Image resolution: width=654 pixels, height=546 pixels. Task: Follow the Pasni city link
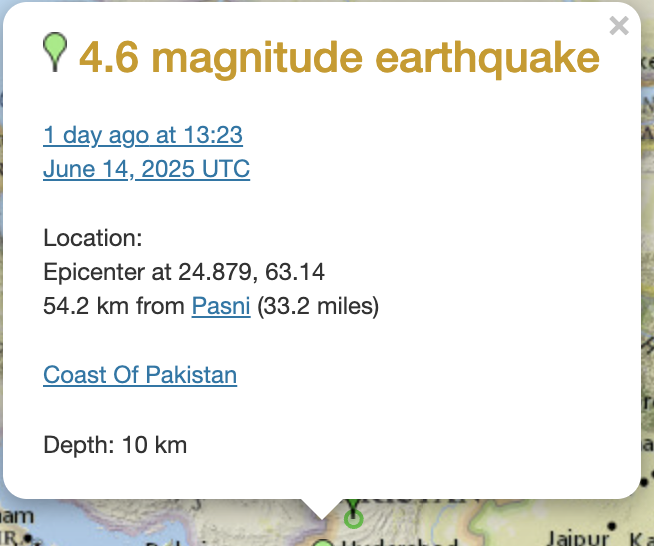pyautogui.click(x=221, y=306)
